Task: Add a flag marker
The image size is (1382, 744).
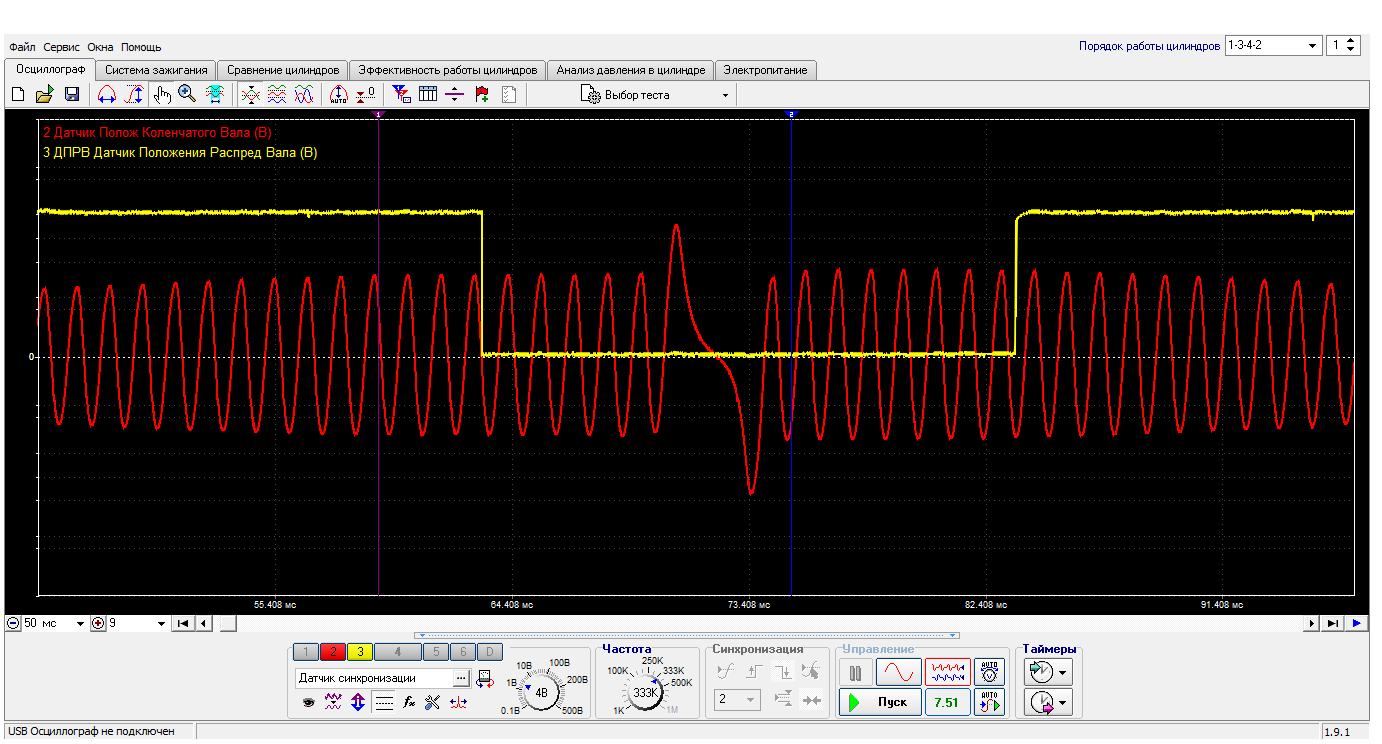Action: tap(482, 94)
